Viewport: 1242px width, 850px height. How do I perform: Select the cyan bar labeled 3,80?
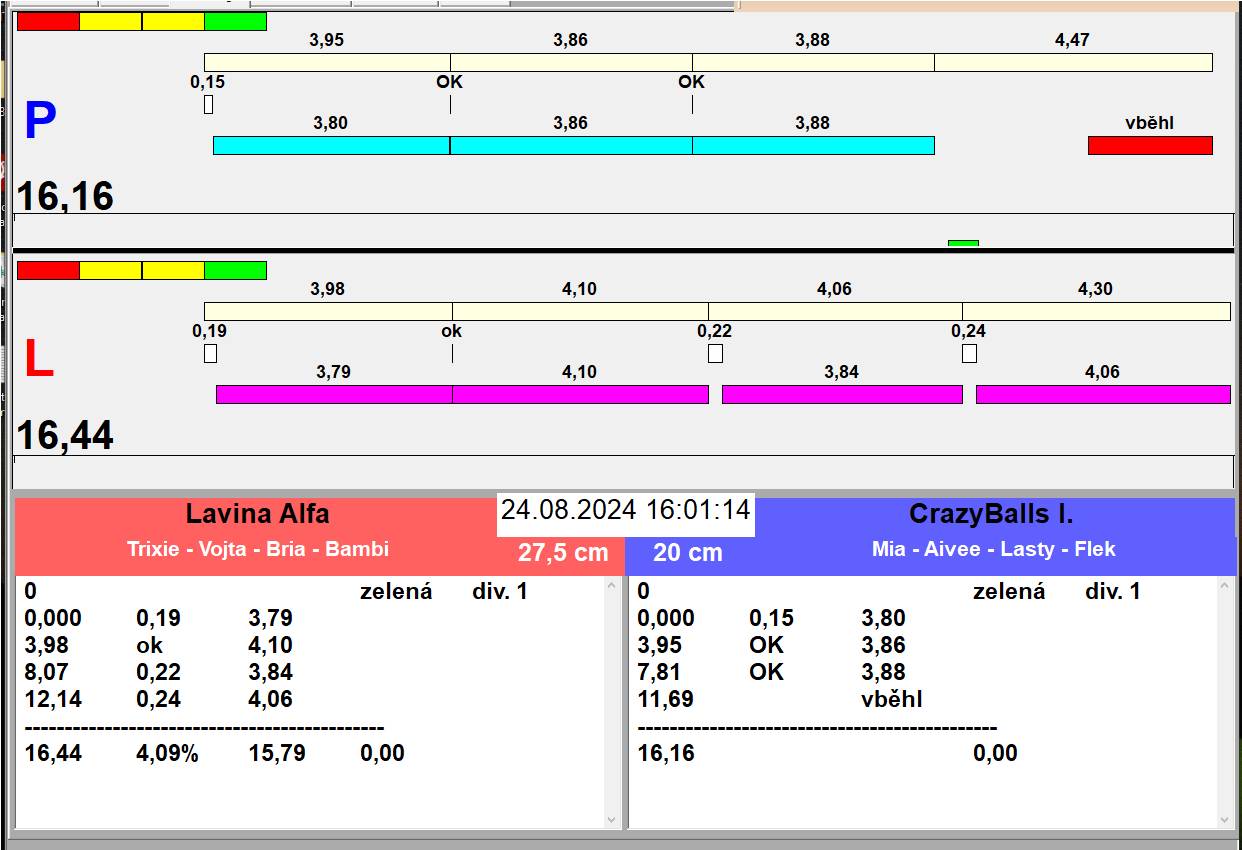coord(331,145)
